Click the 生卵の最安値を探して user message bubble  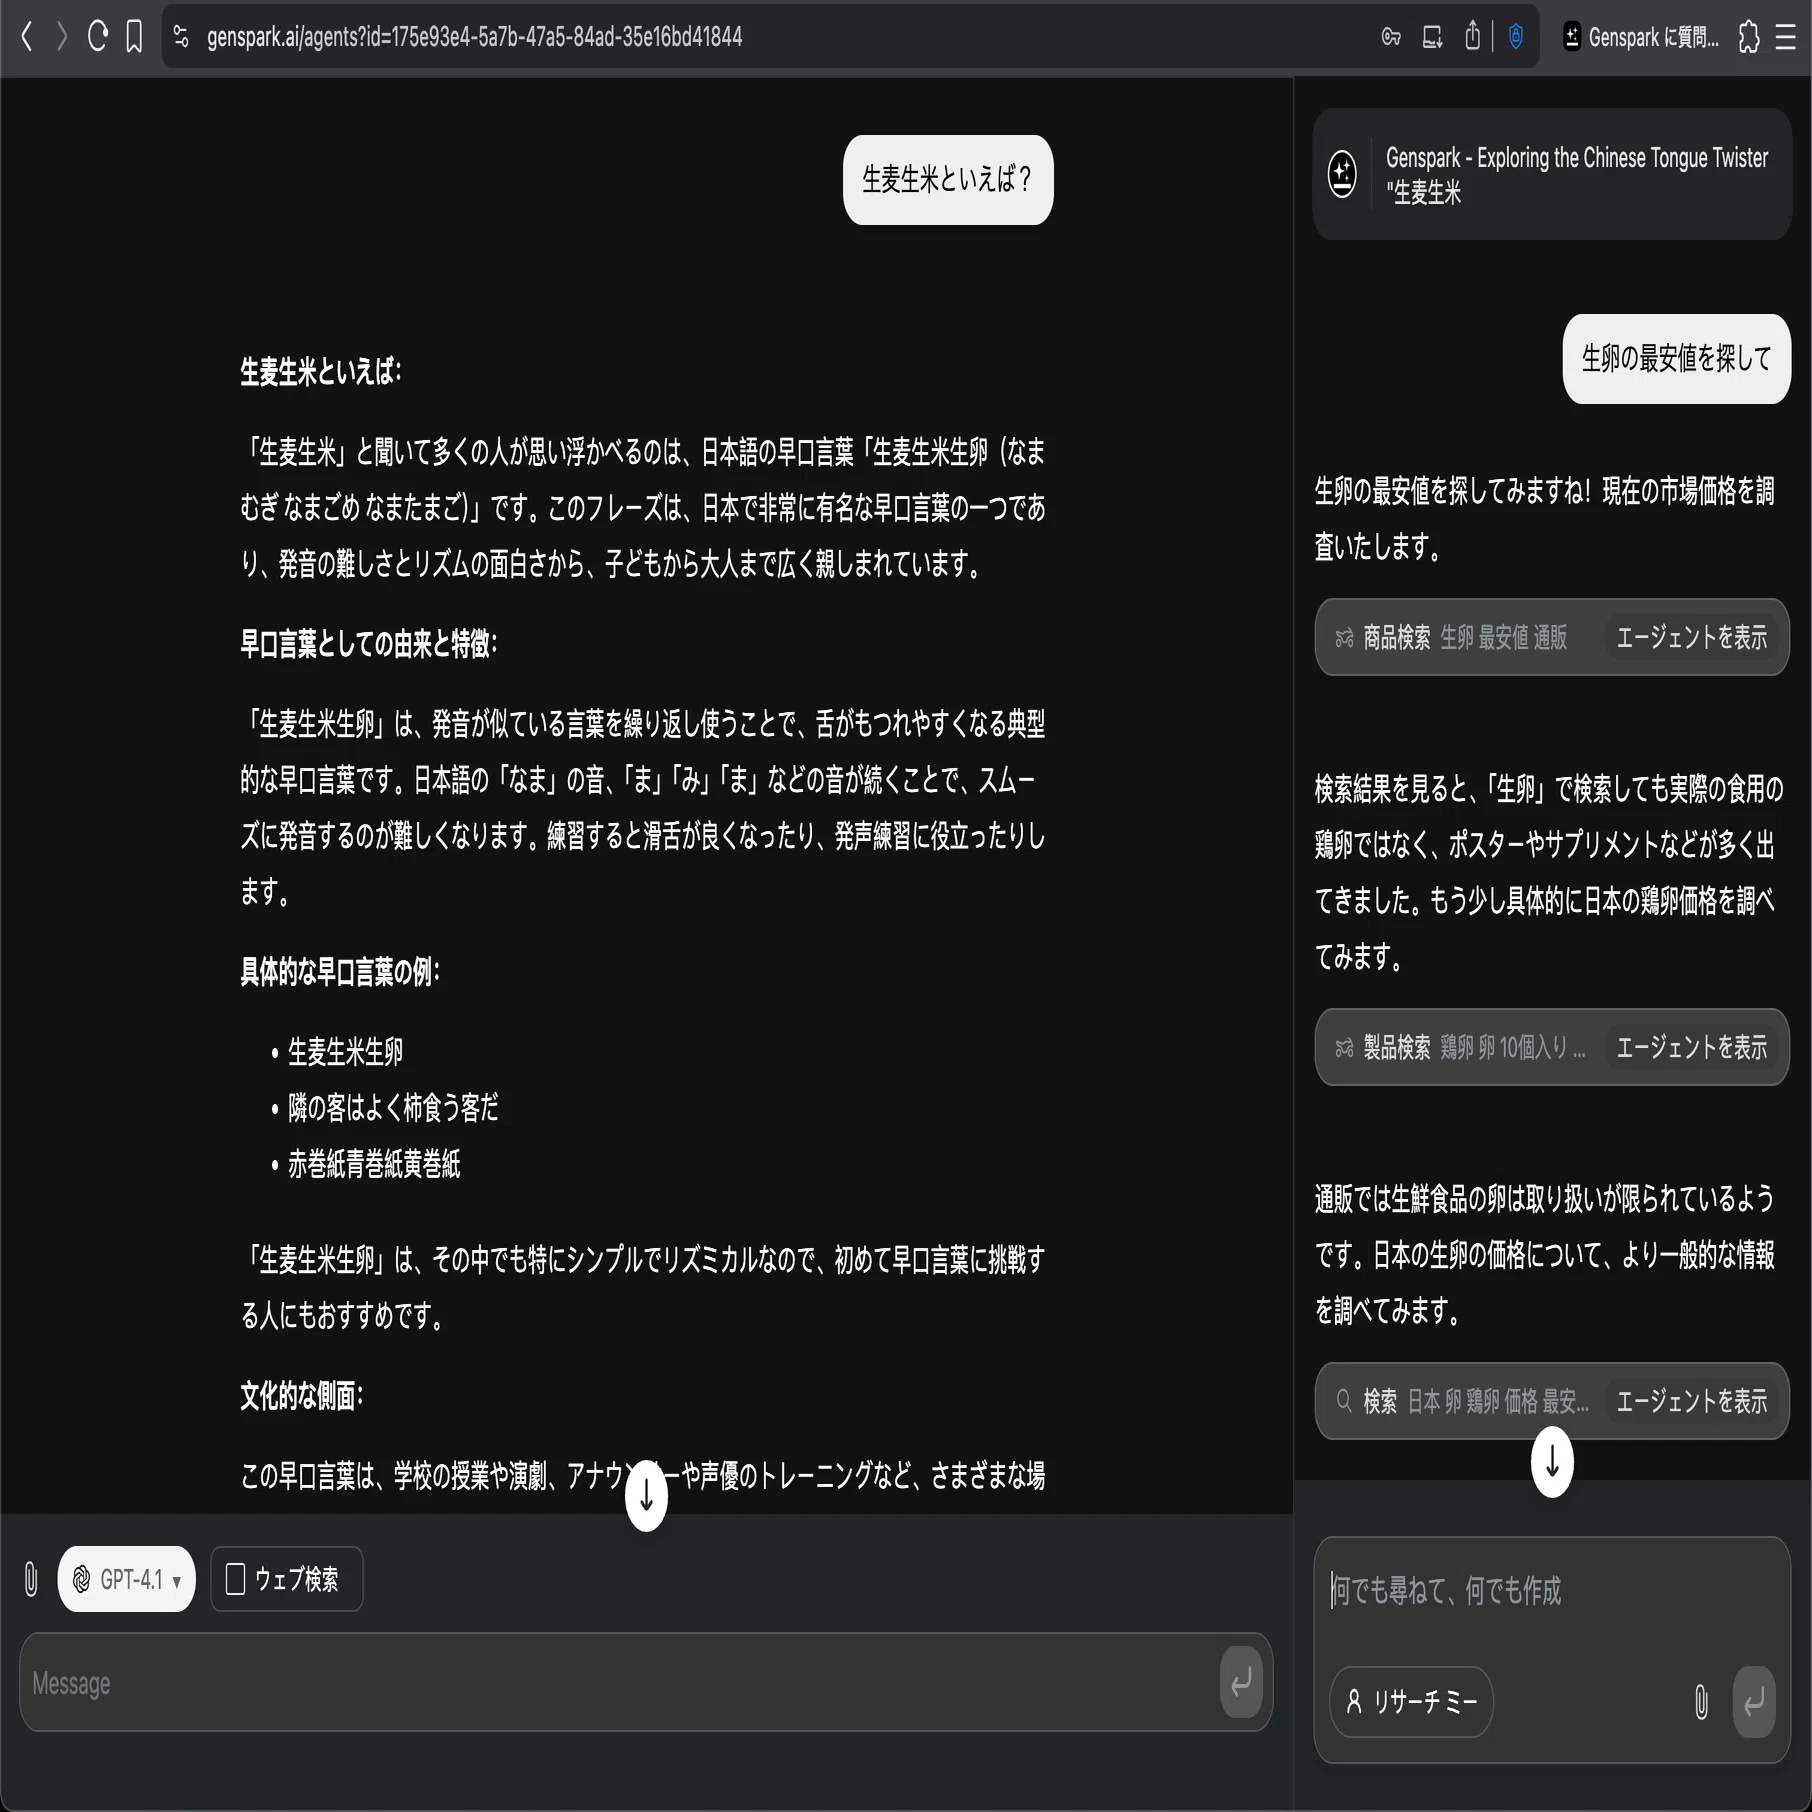point(1676,359)
